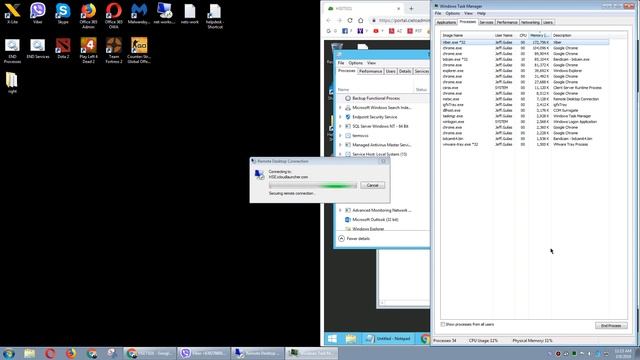
Task: Select the csrss.exe process row
Action: point(525,88)
